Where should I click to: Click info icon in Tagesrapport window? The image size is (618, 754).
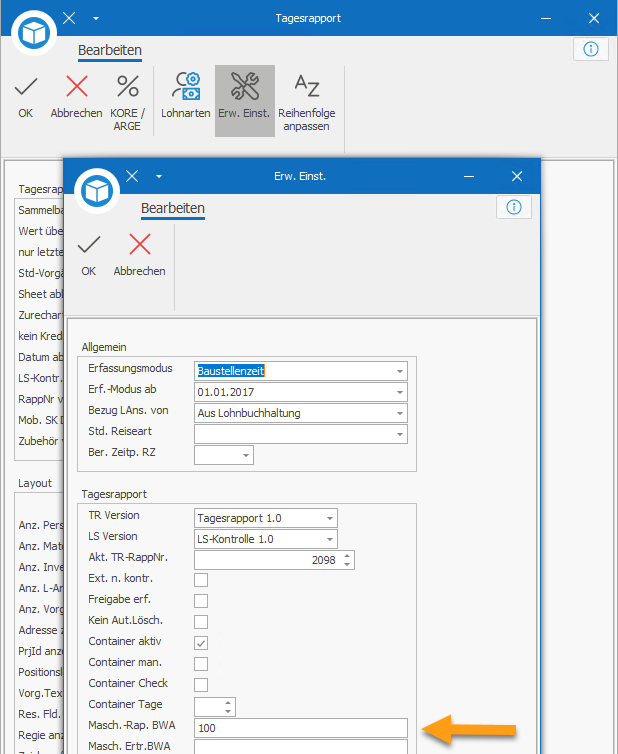click(x=591, y=49)
